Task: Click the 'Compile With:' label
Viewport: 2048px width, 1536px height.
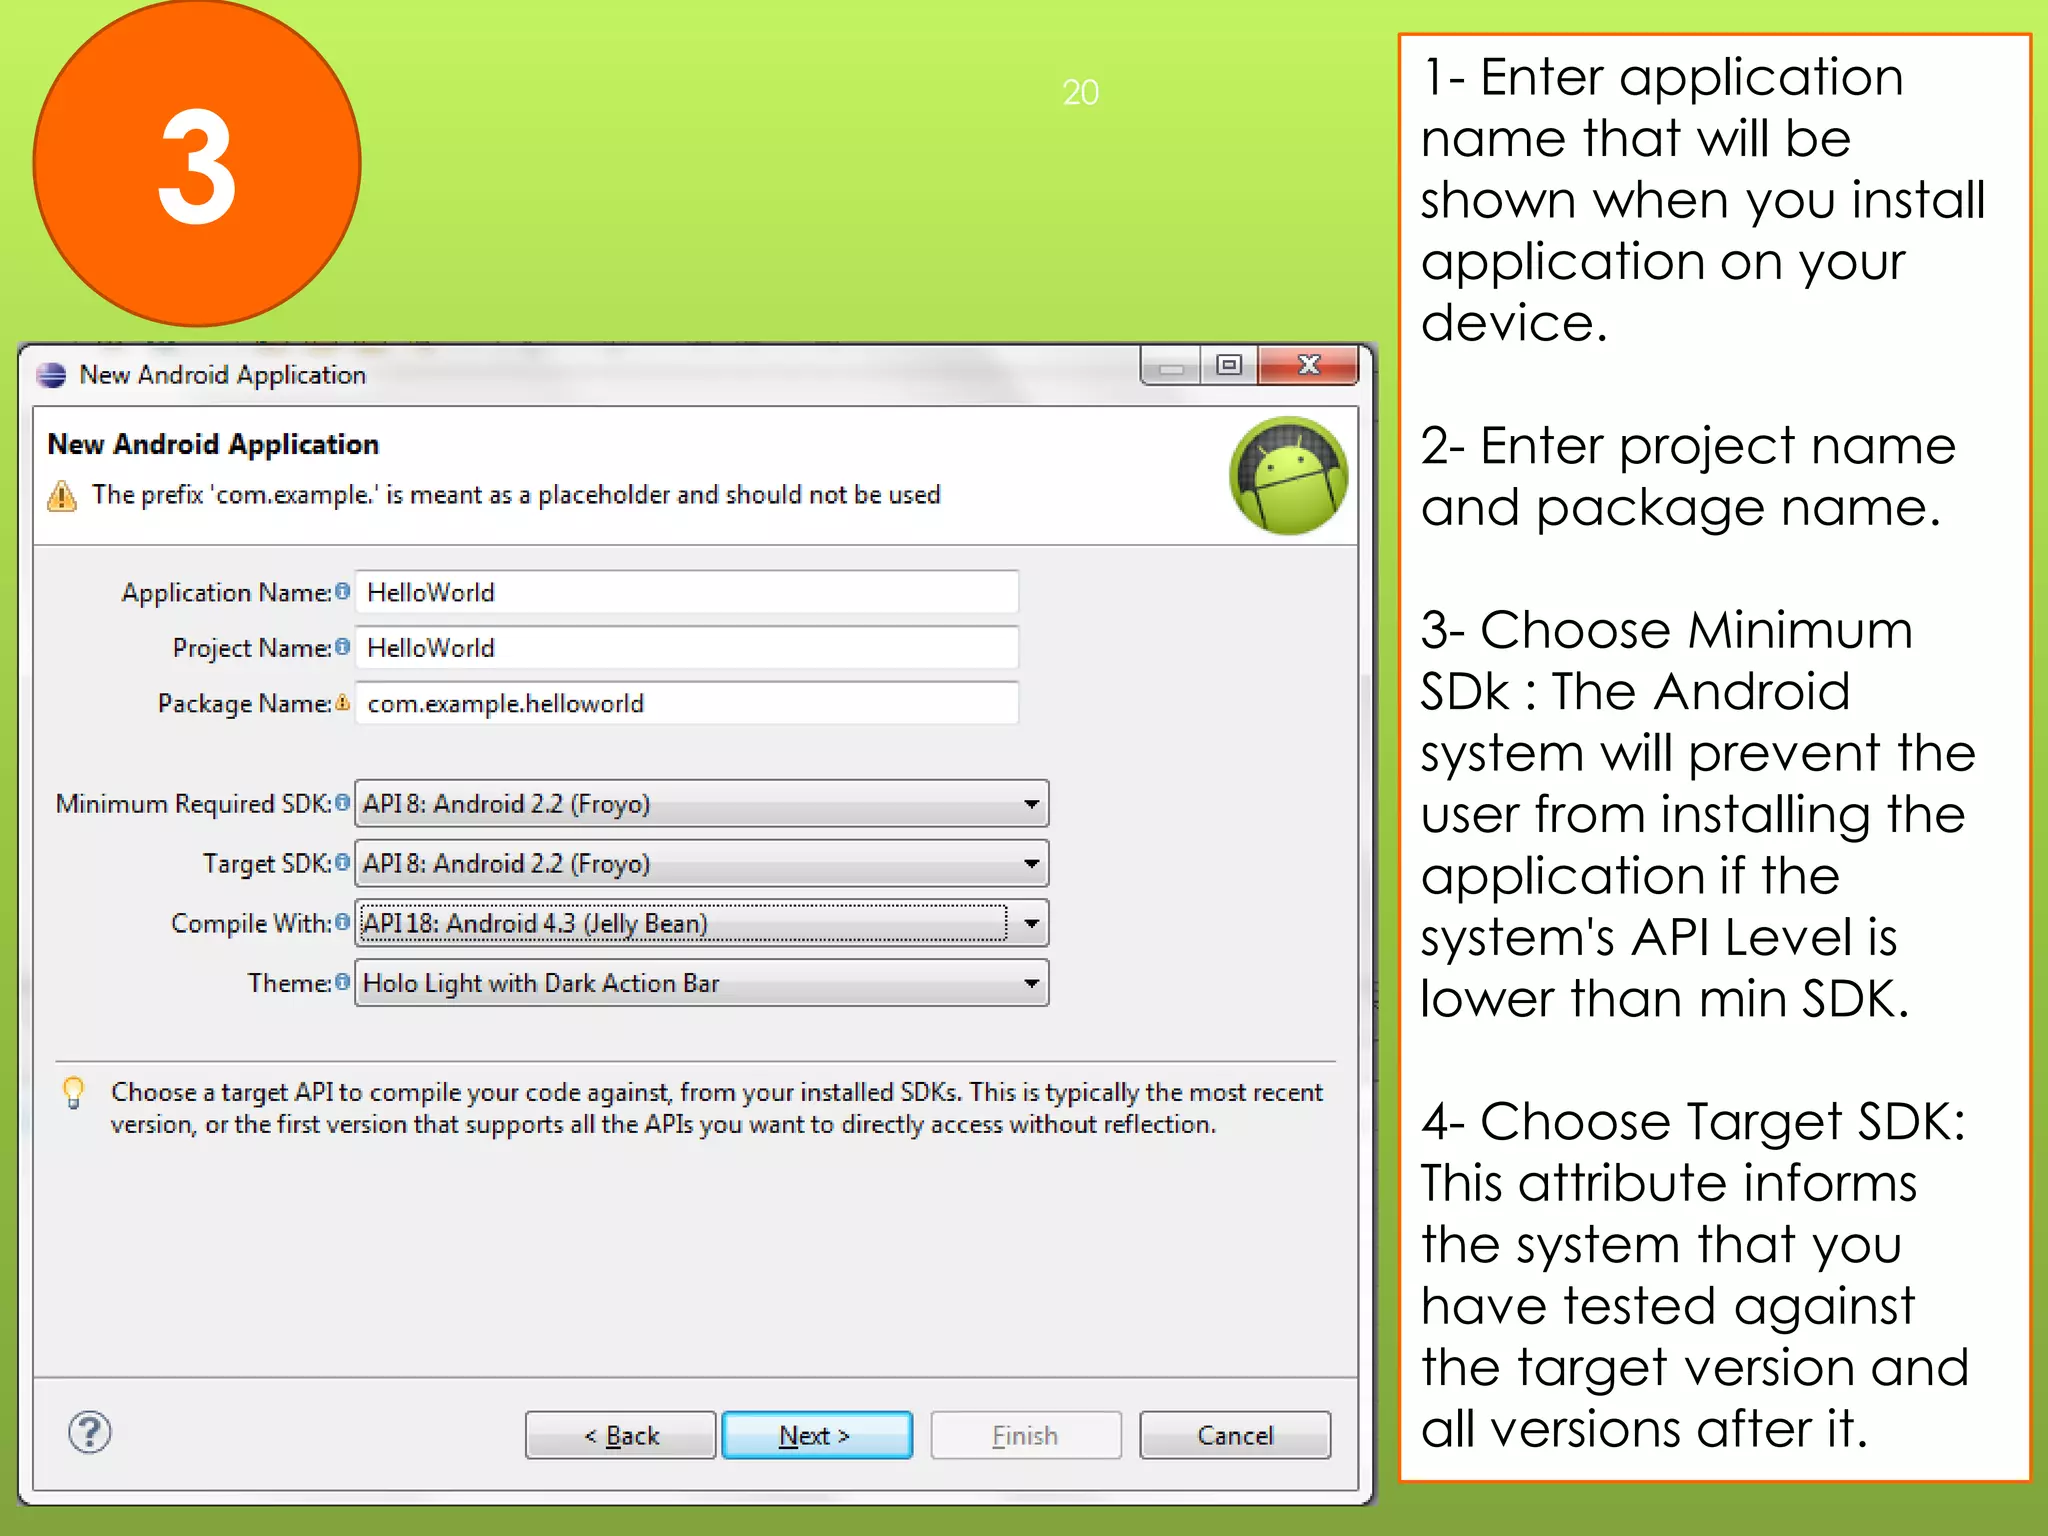Action: pos(251,923)
